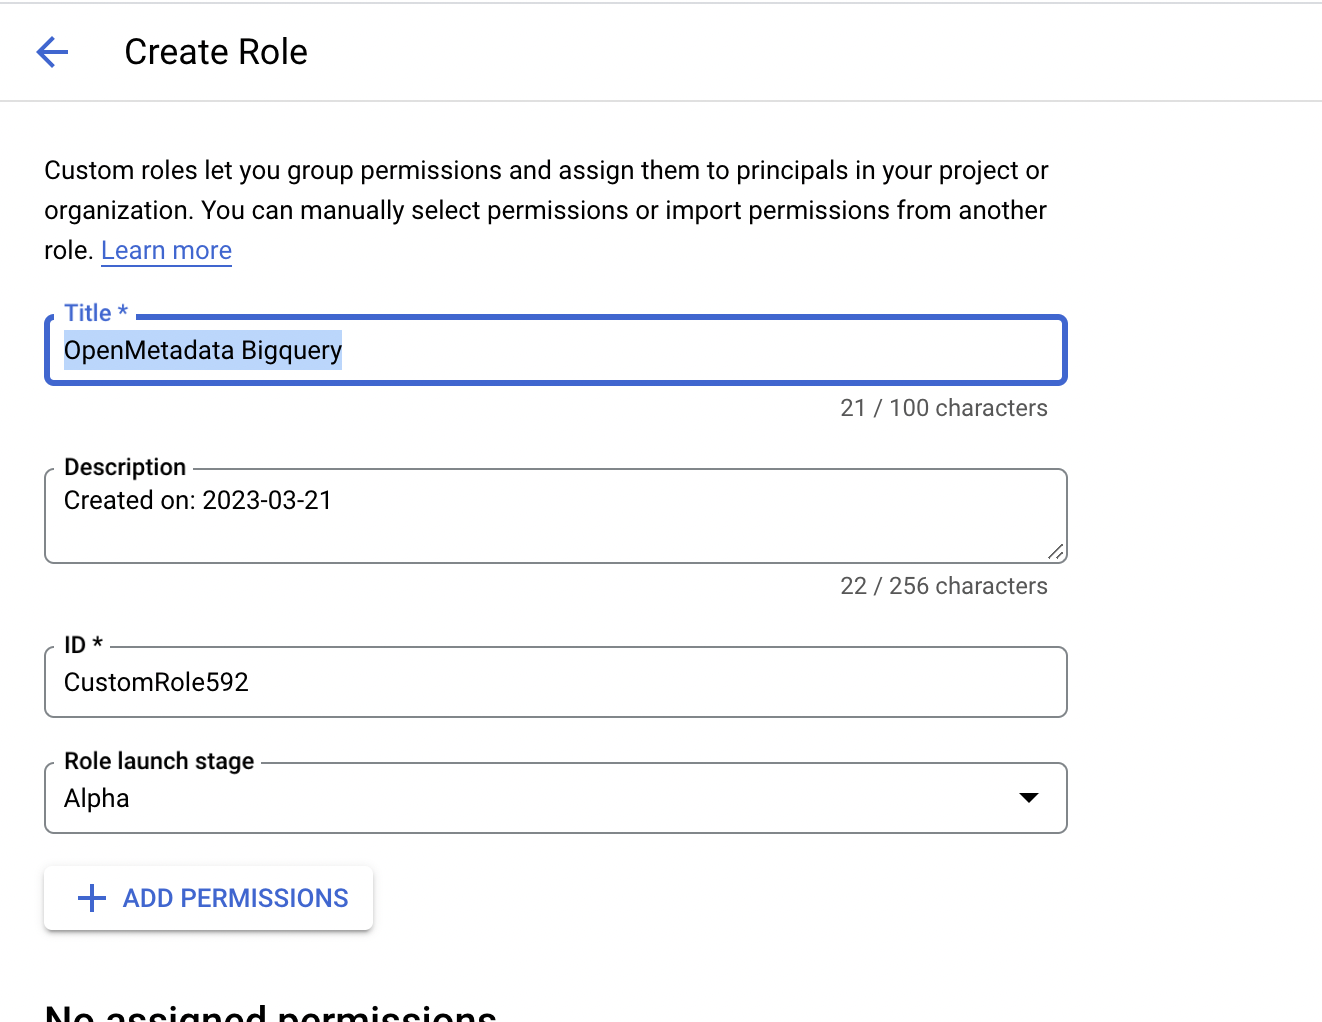Click the 22/256 character counter under Description

pyautogui.click(x=943, y=586)
